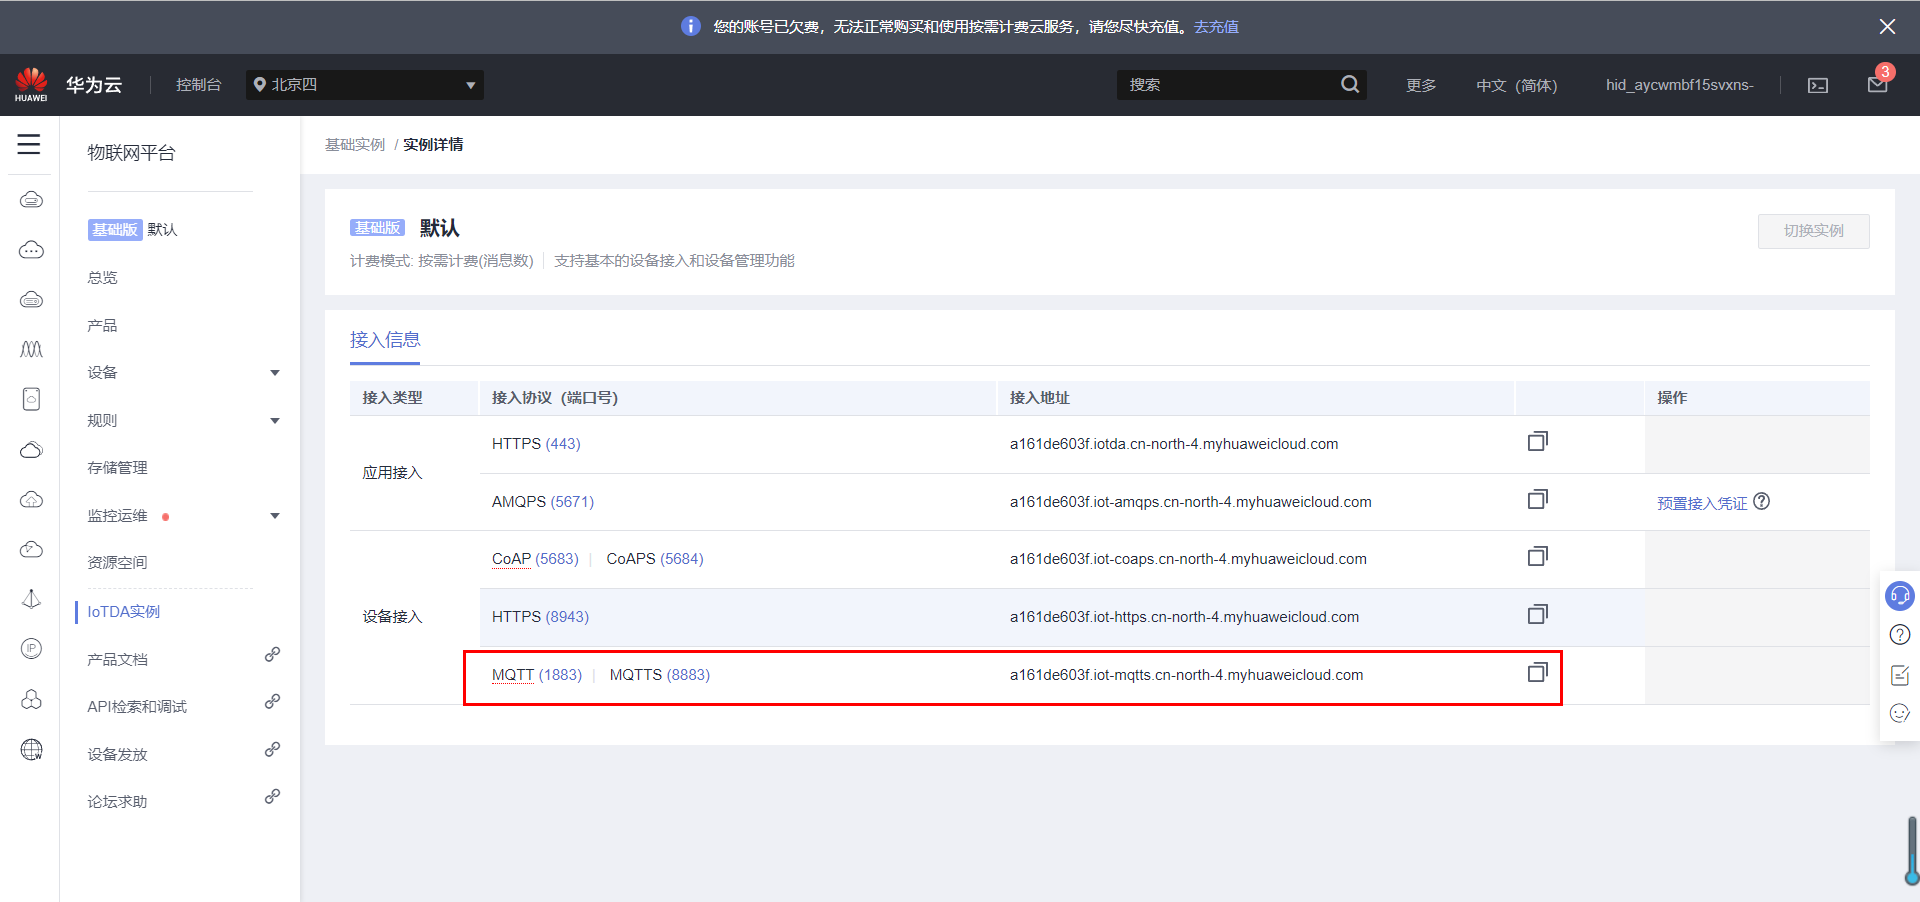Open the cloud shell terminal icon

(1818, 85)
